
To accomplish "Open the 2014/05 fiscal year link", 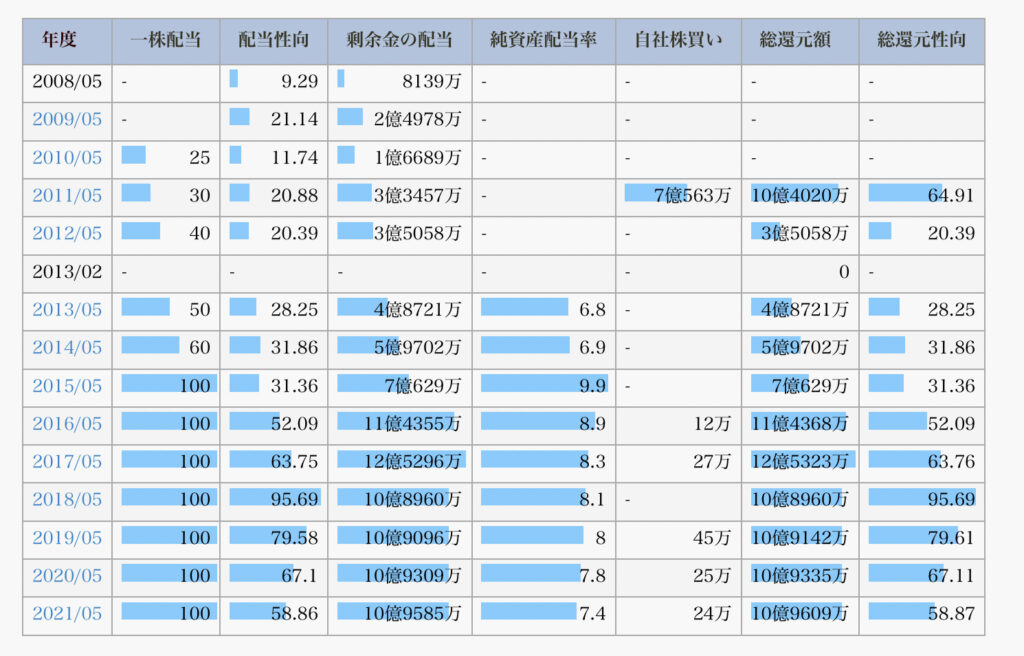I will coord(67,347).
